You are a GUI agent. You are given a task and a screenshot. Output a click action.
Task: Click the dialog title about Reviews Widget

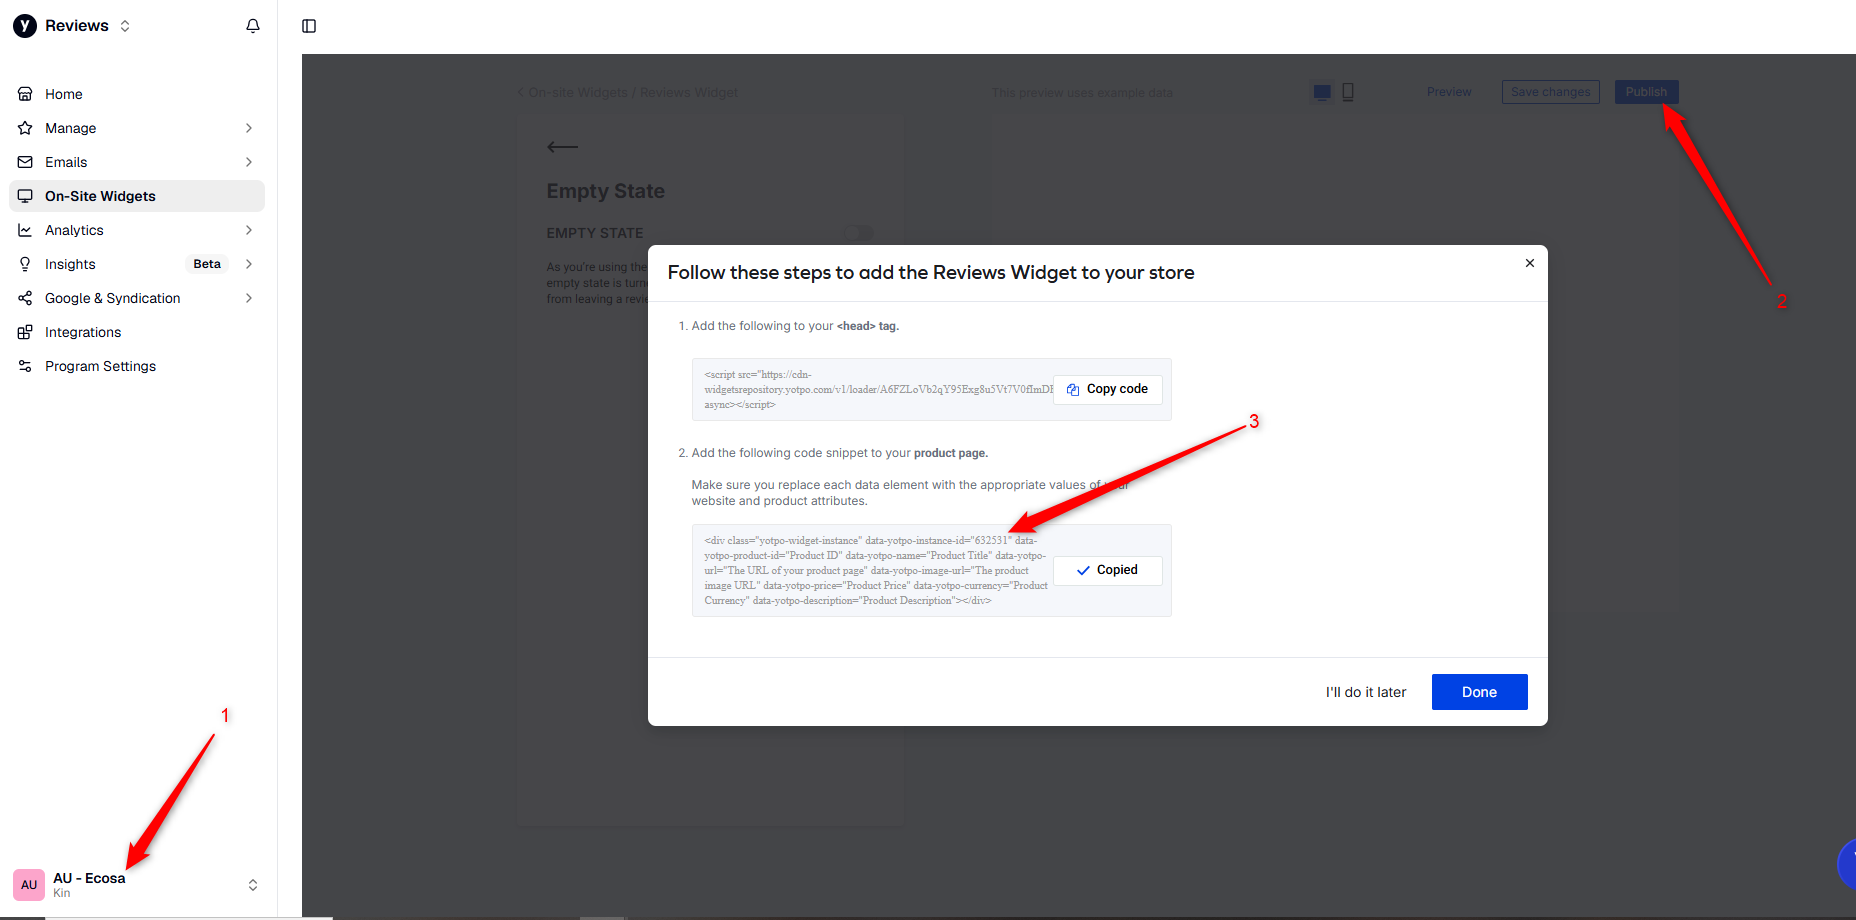point(931,273)
